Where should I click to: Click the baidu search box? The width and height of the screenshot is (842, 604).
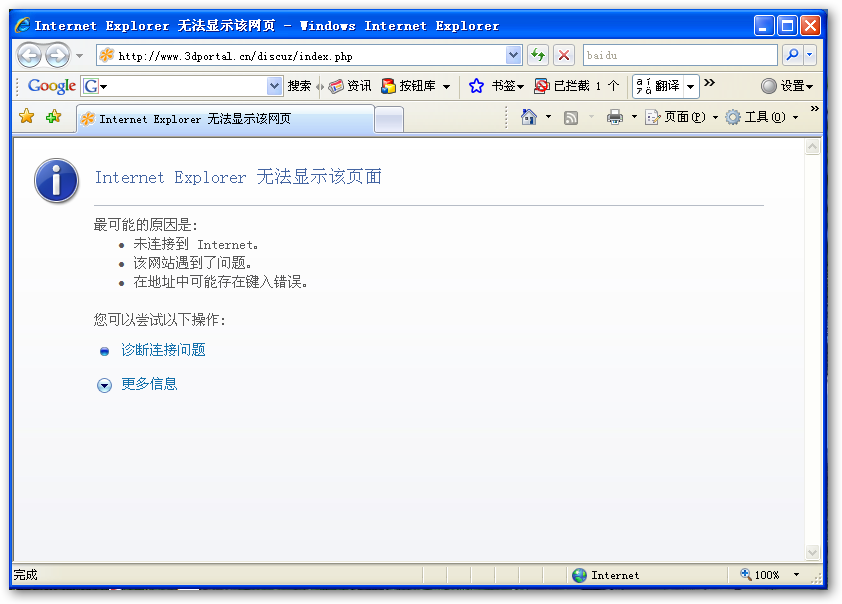680,55
